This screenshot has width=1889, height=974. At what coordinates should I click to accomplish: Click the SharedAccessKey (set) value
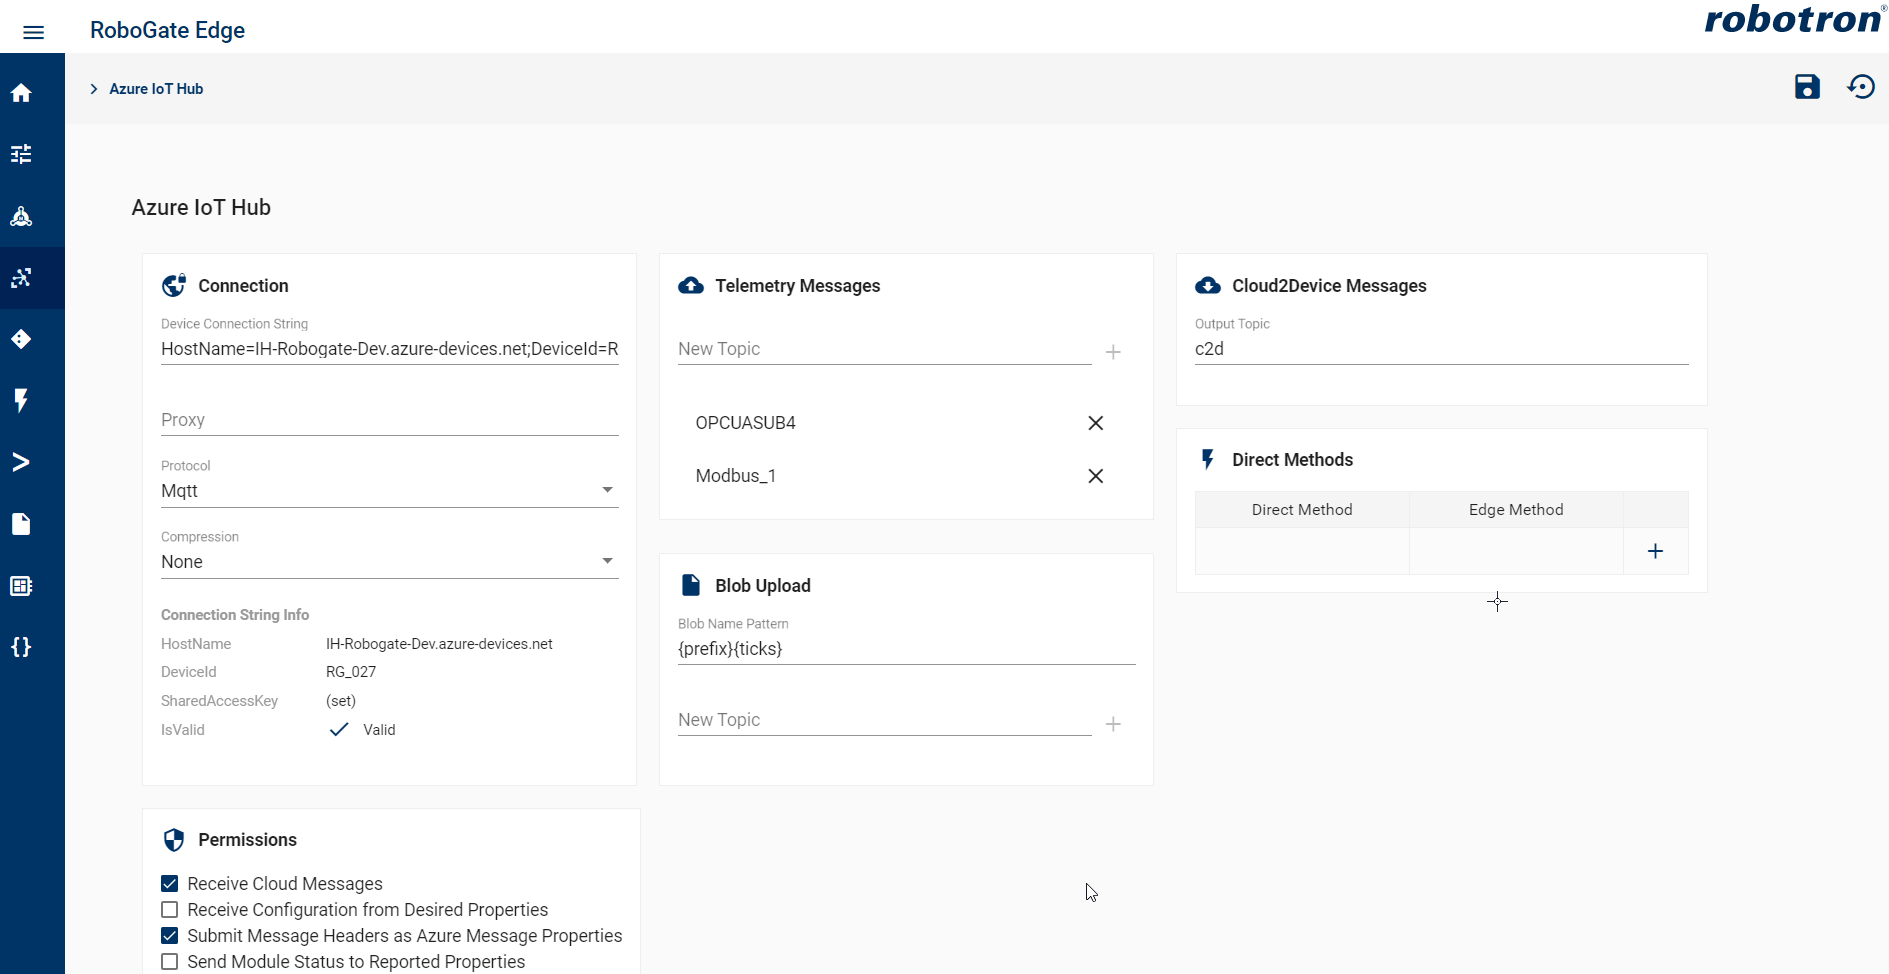tap(341, 701)
